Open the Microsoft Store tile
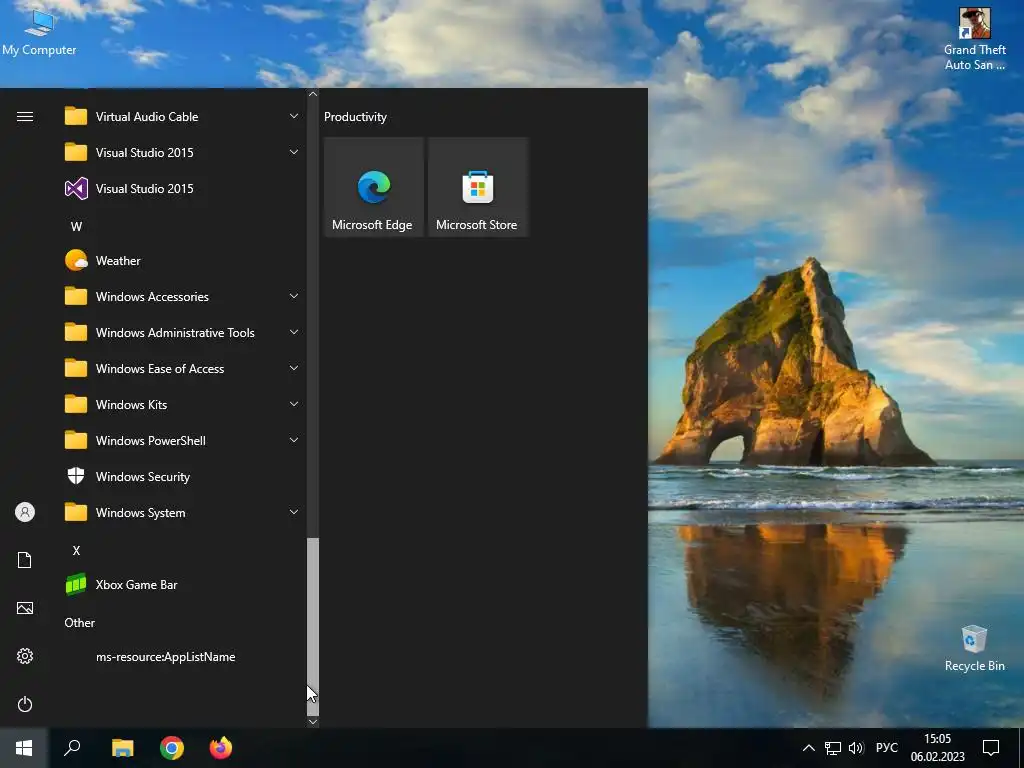The height and width of the screenshot is (768, 1024). (x=477, y=187)
